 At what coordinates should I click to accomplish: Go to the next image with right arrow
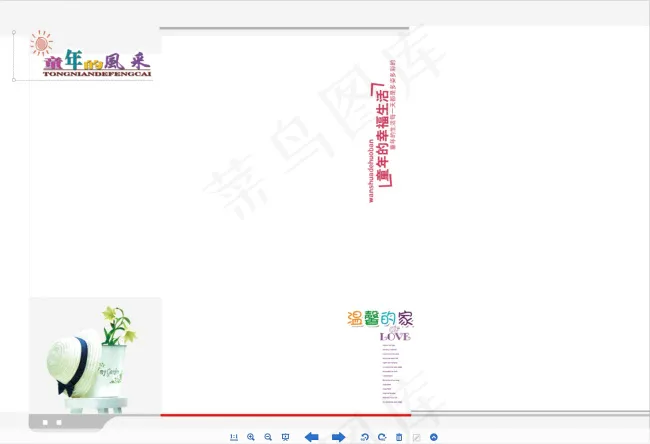(x=338, y=437)
